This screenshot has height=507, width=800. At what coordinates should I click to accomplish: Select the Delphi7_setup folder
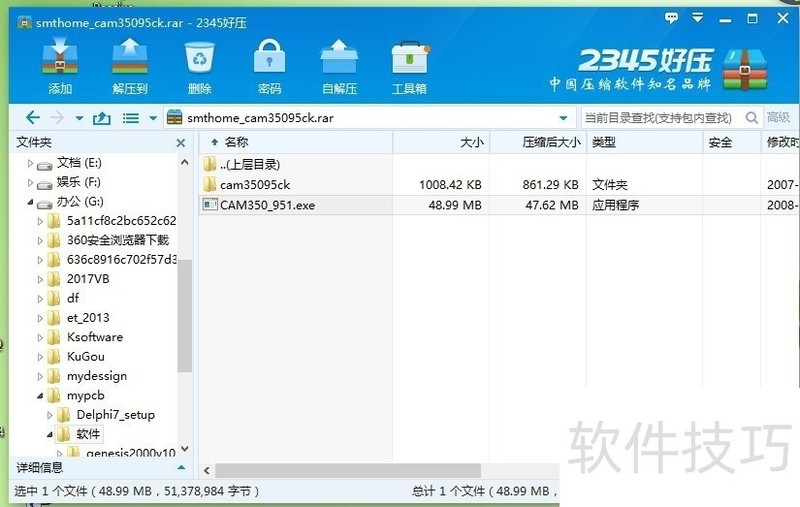(115, 415)
